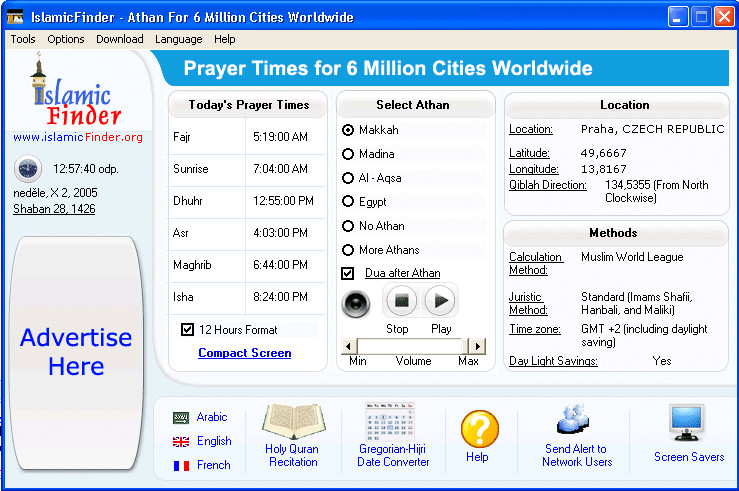Open the Help menu in menu bar
The height and width of the screenshot is (491, 739).
pyautogui.click(x=224, y=39)
